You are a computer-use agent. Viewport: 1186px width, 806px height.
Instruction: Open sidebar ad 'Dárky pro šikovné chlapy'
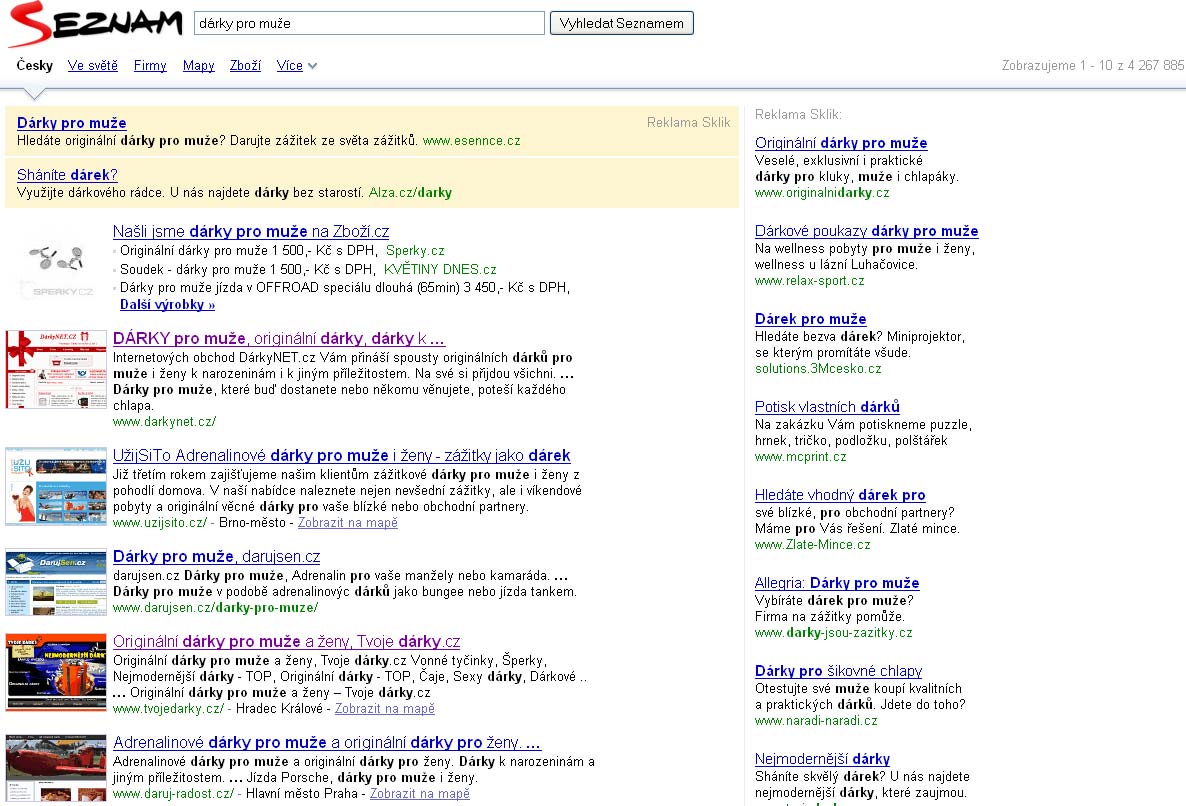(838, 671)
